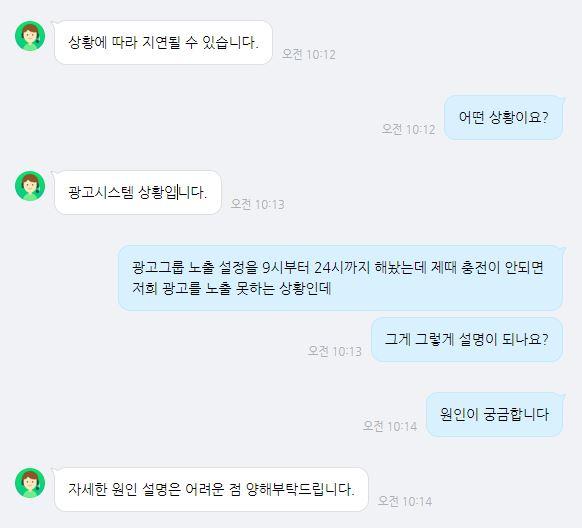The height and width of the screenshot is (528, 582).
Task: Click agent avatar beside 상황에 따라 지연될 message
Action: (30, 36)
